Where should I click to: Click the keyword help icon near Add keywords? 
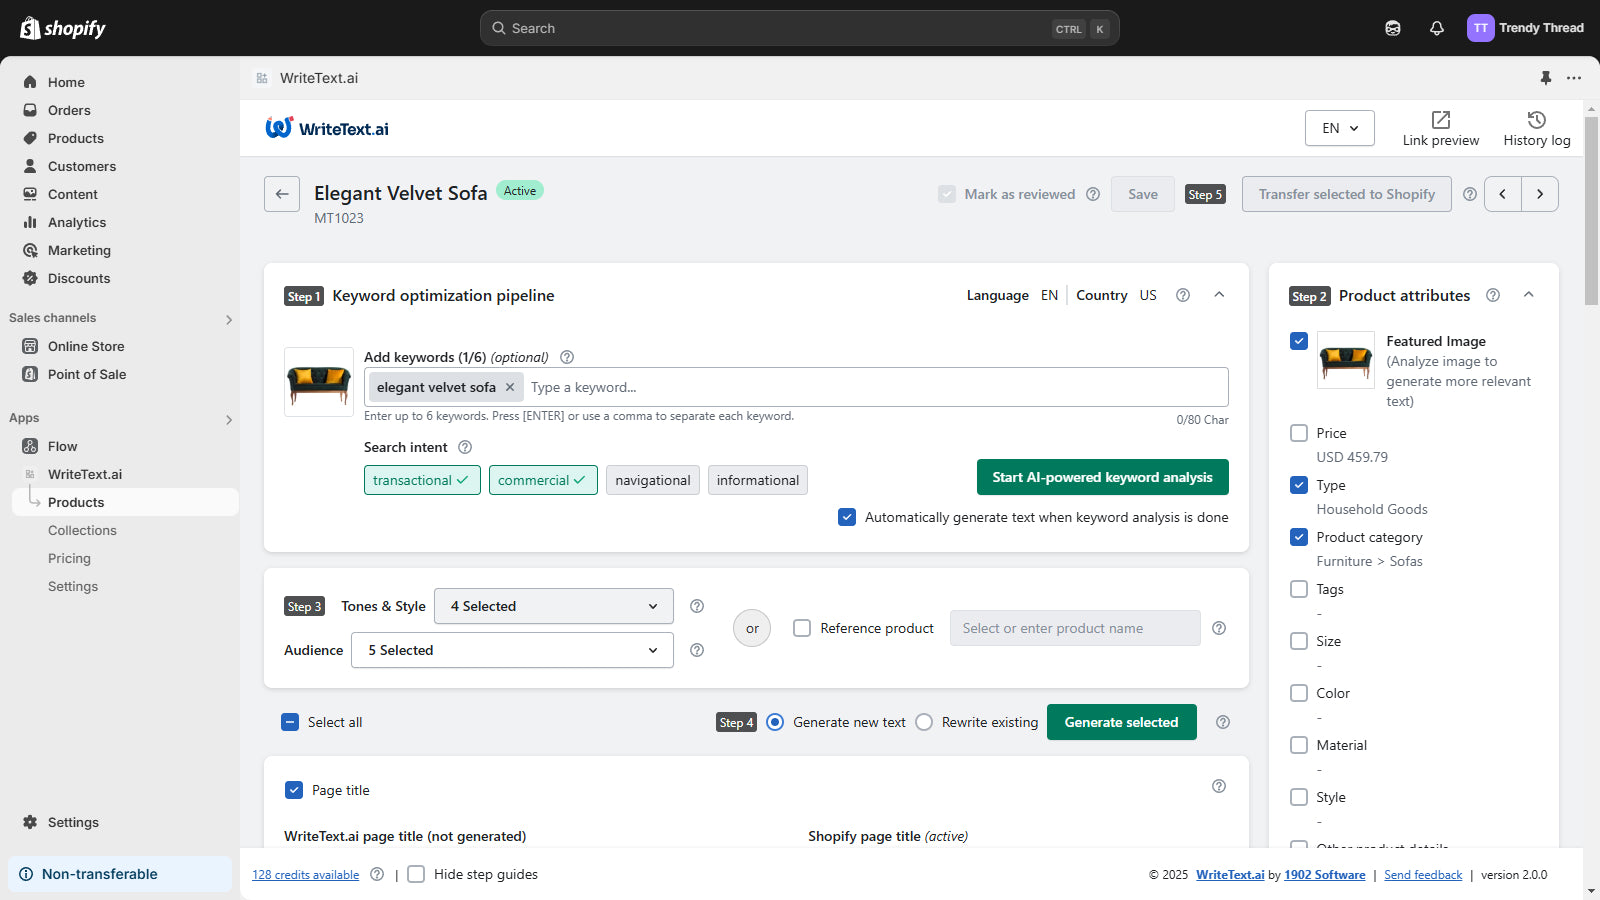click(567, 357)
